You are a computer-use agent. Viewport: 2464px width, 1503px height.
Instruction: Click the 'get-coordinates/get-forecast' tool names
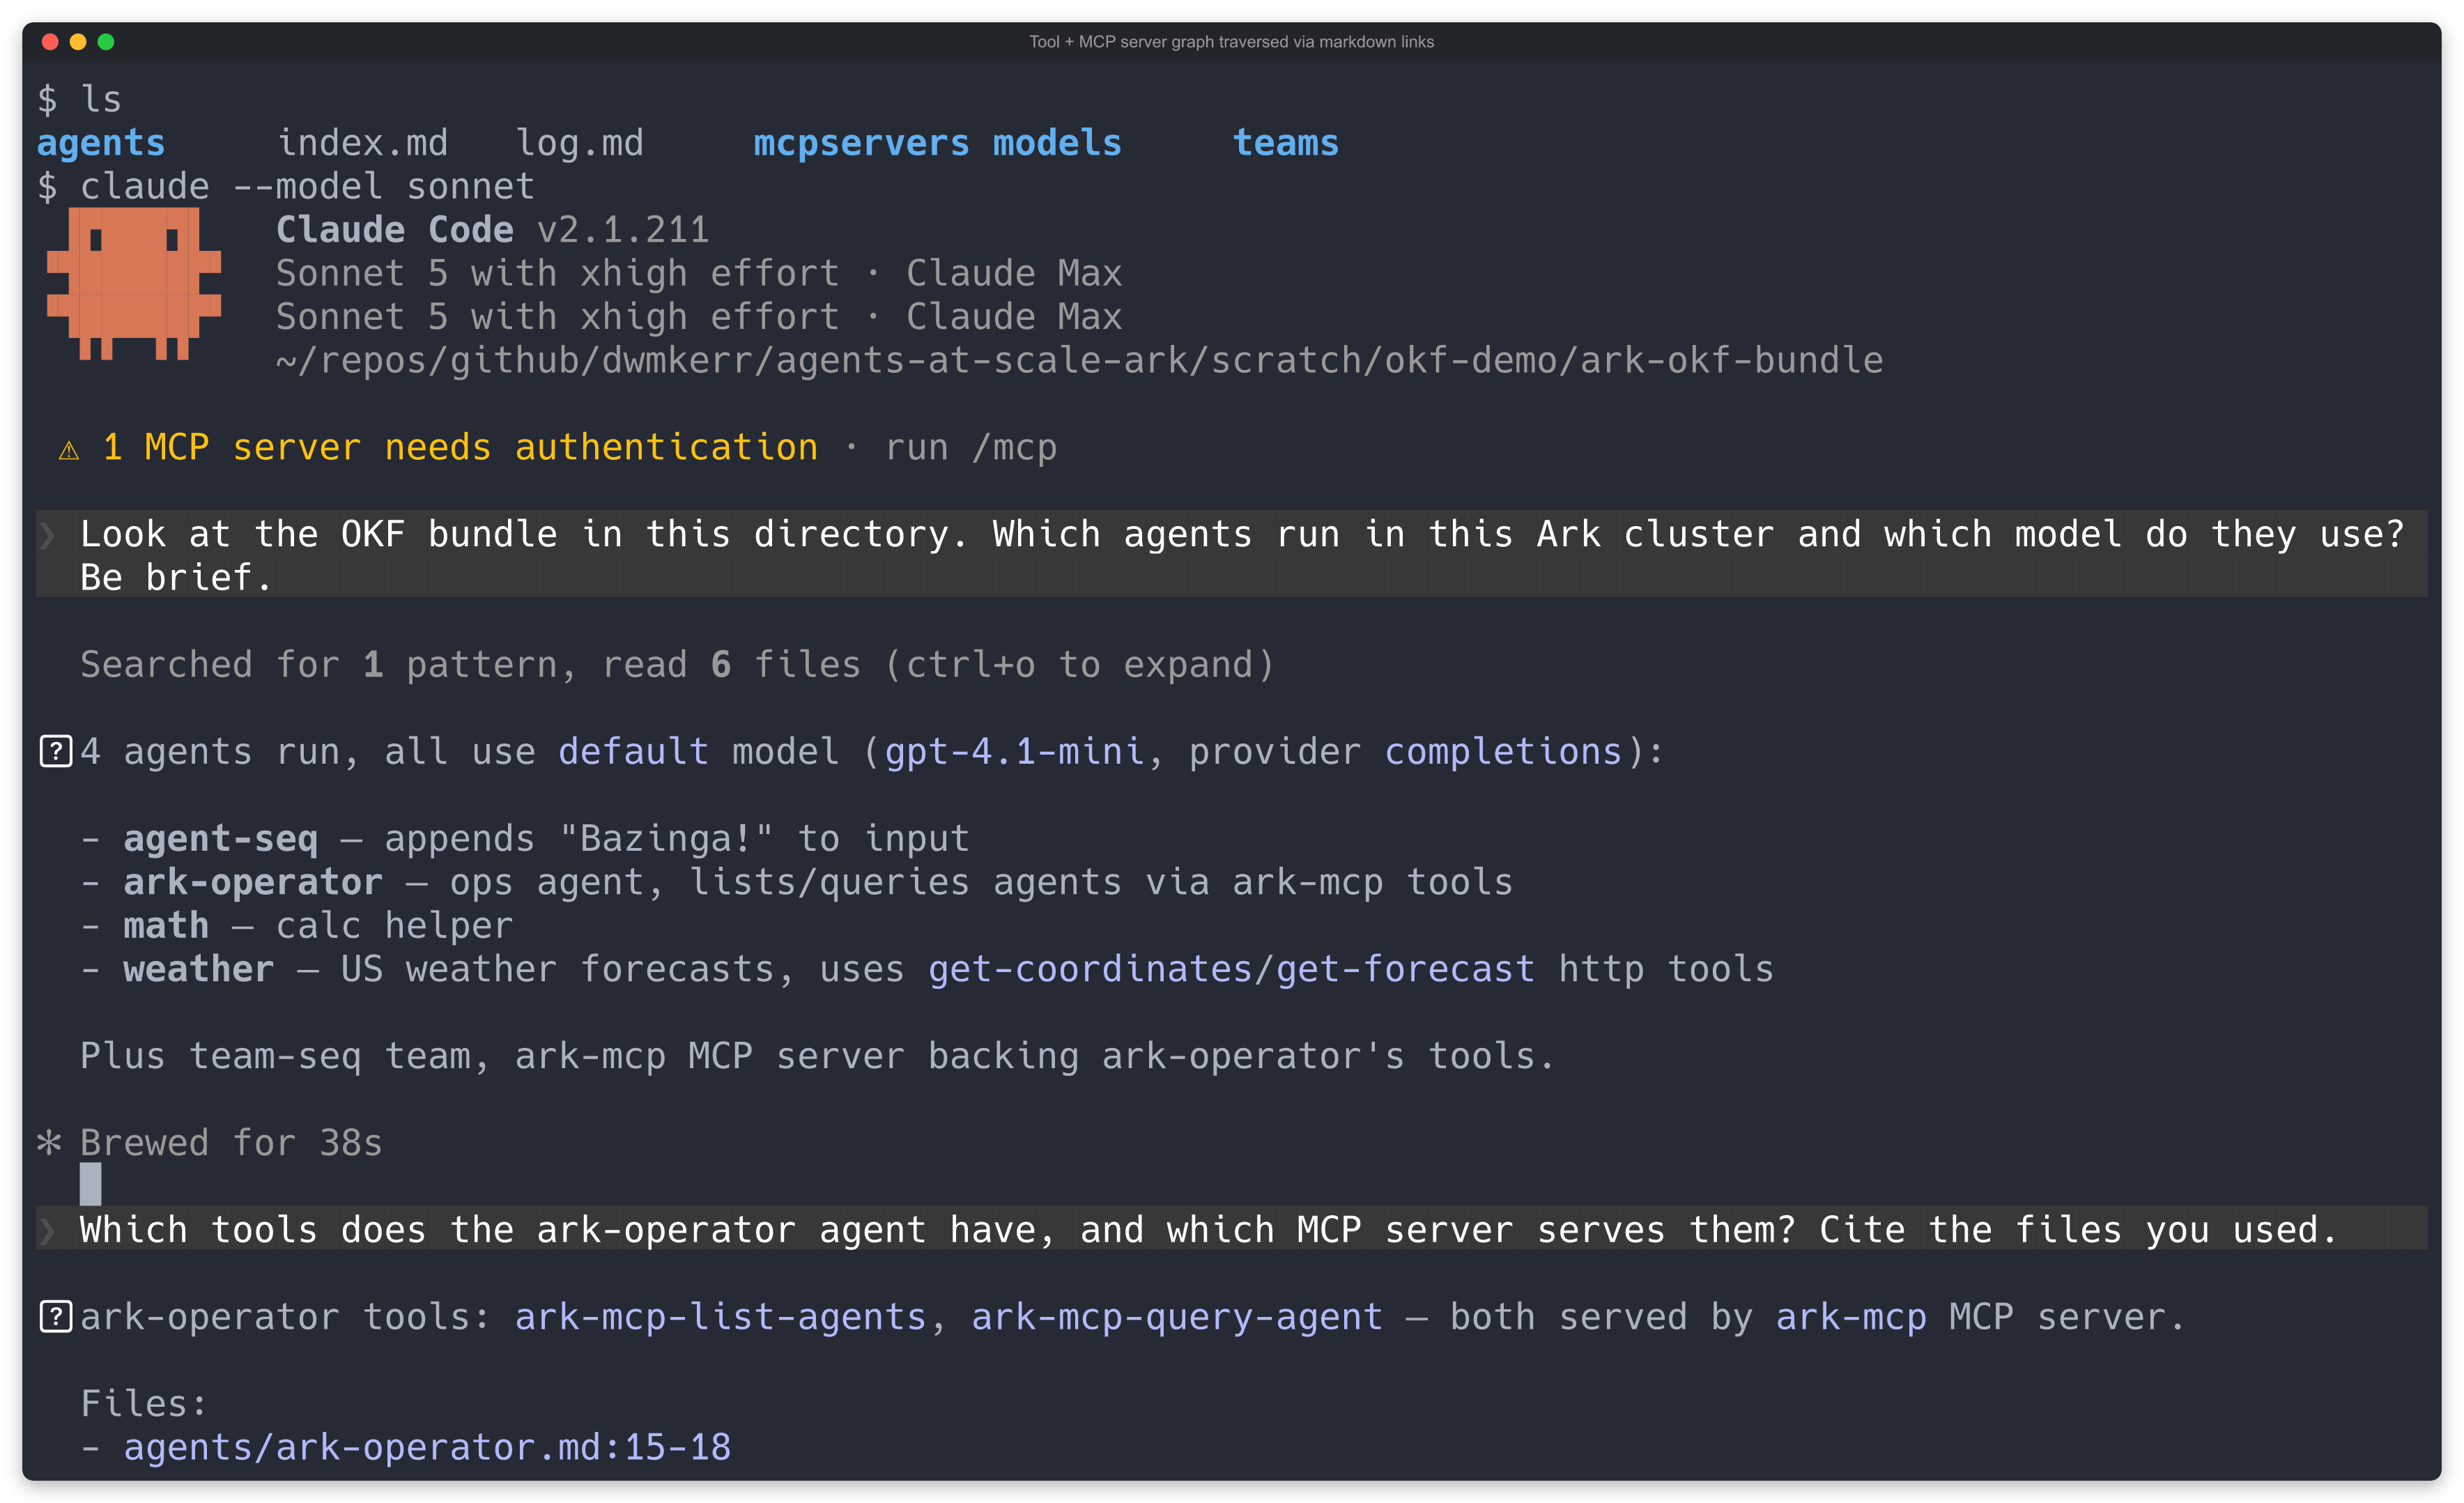point(1231,969)
